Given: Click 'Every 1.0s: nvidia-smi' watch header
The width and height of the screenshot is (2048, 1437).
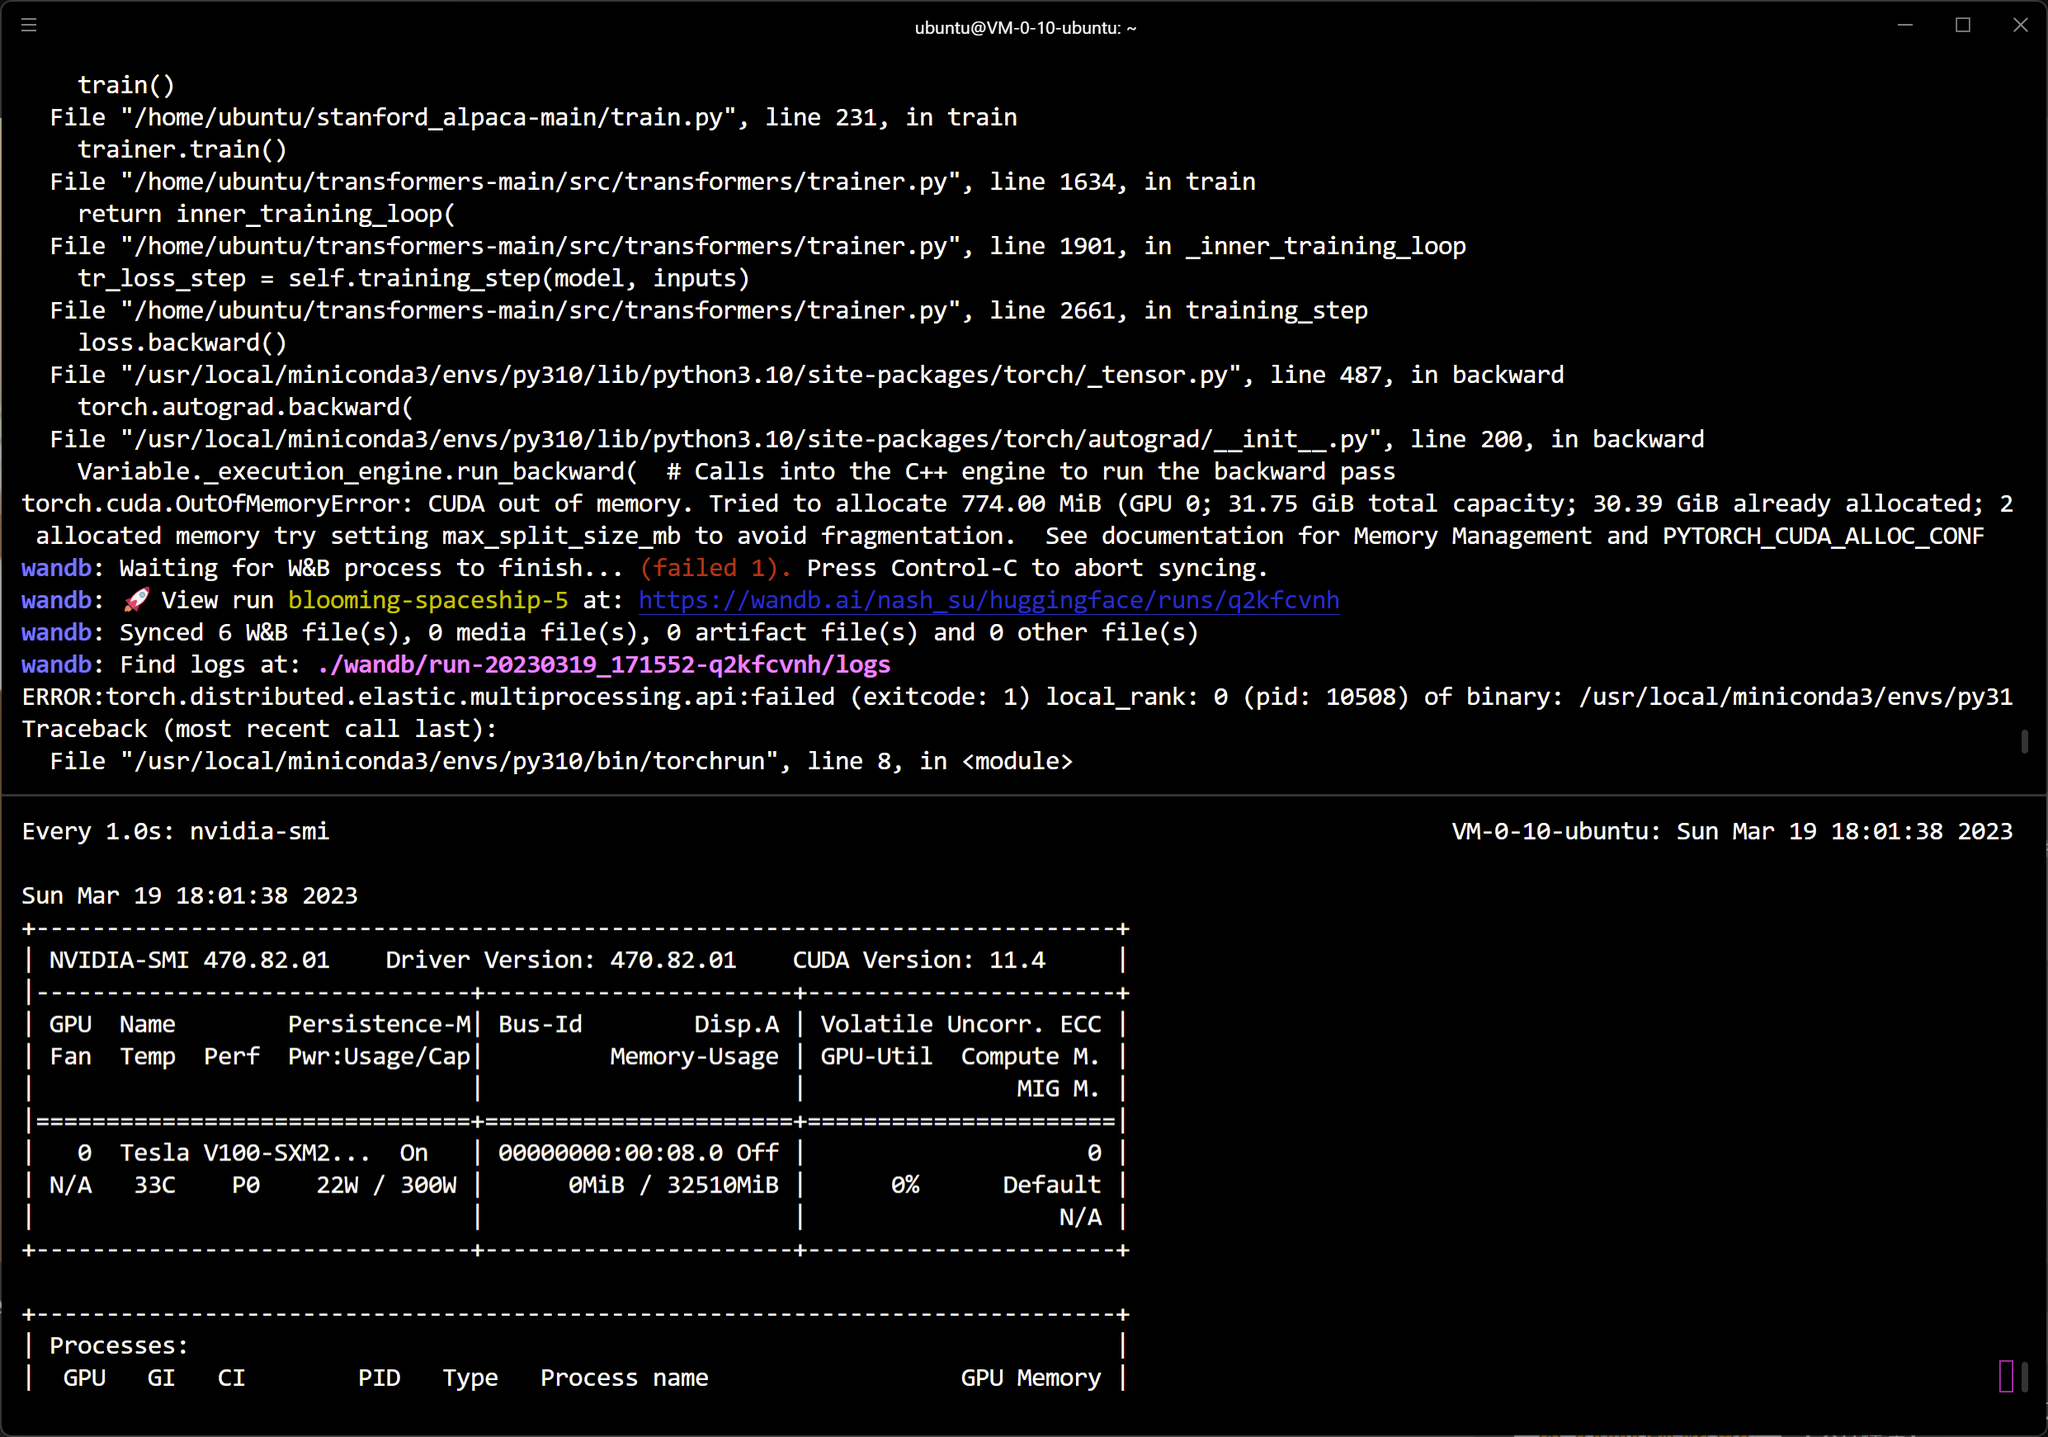Looking at the screenshot, I should [175, 832].
